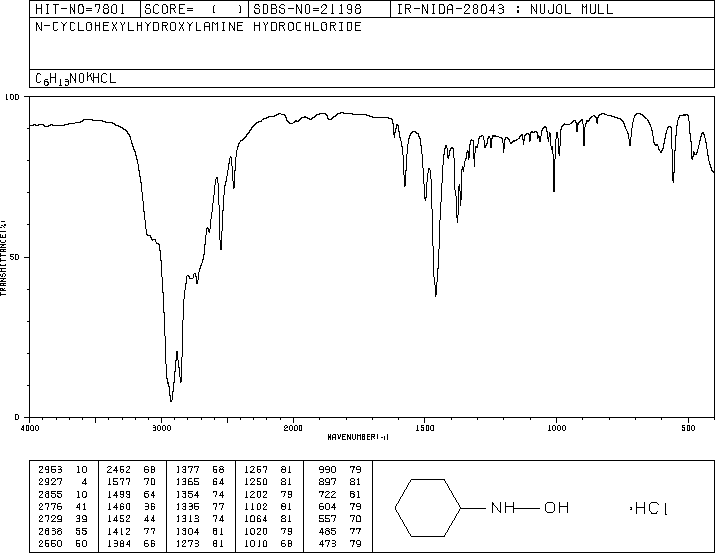Viewport: 715px width, 553px height.
Task: Click the 1102 peak table entry
Action: 269,506
